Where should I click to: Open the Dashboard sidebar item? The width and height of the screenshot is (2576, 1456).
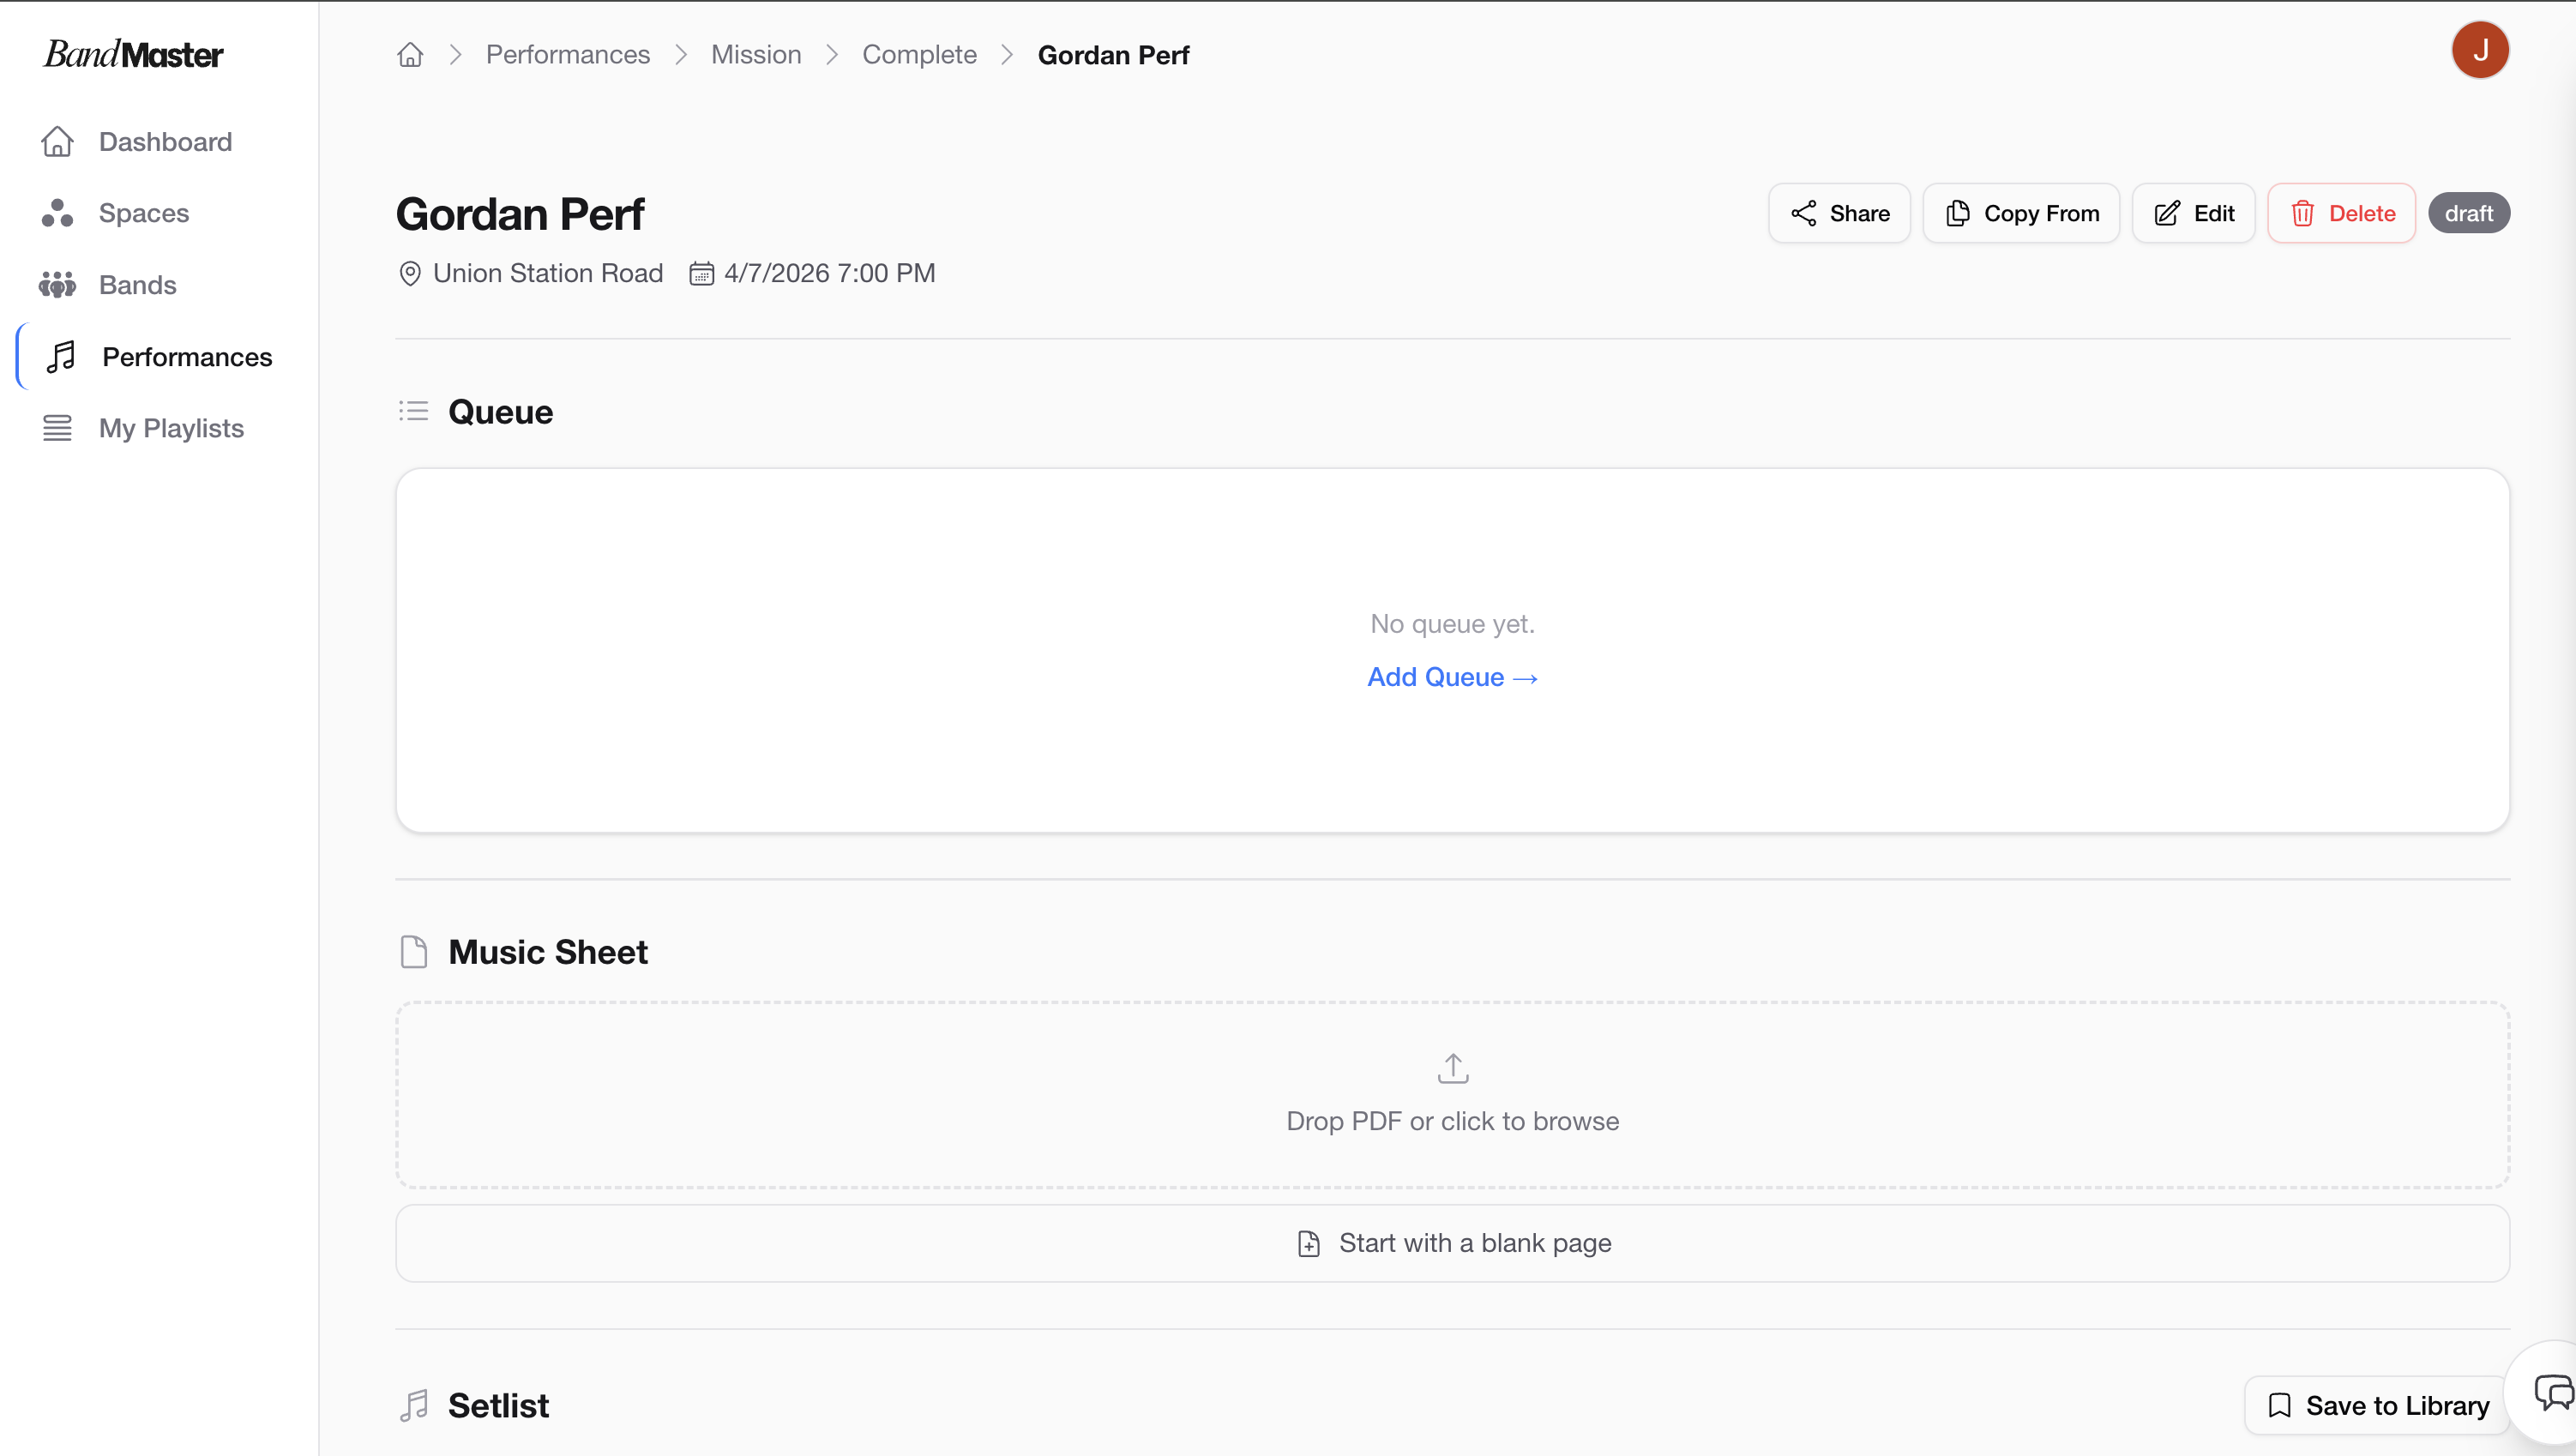(164, 142)
